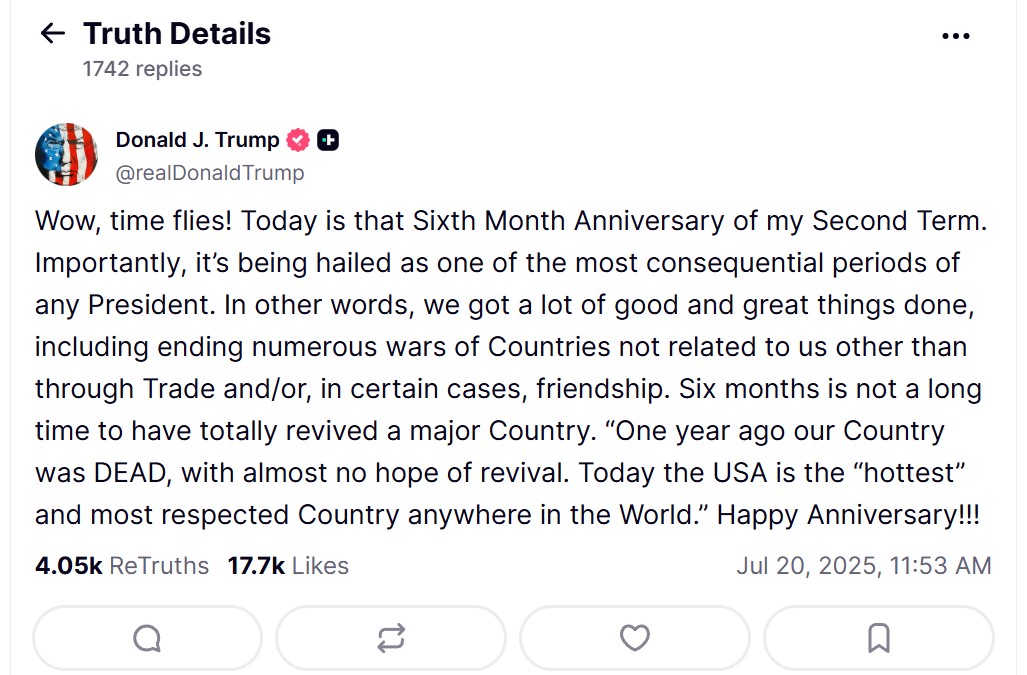Click "Happy Anniversary!!!" at post's end

849,515
